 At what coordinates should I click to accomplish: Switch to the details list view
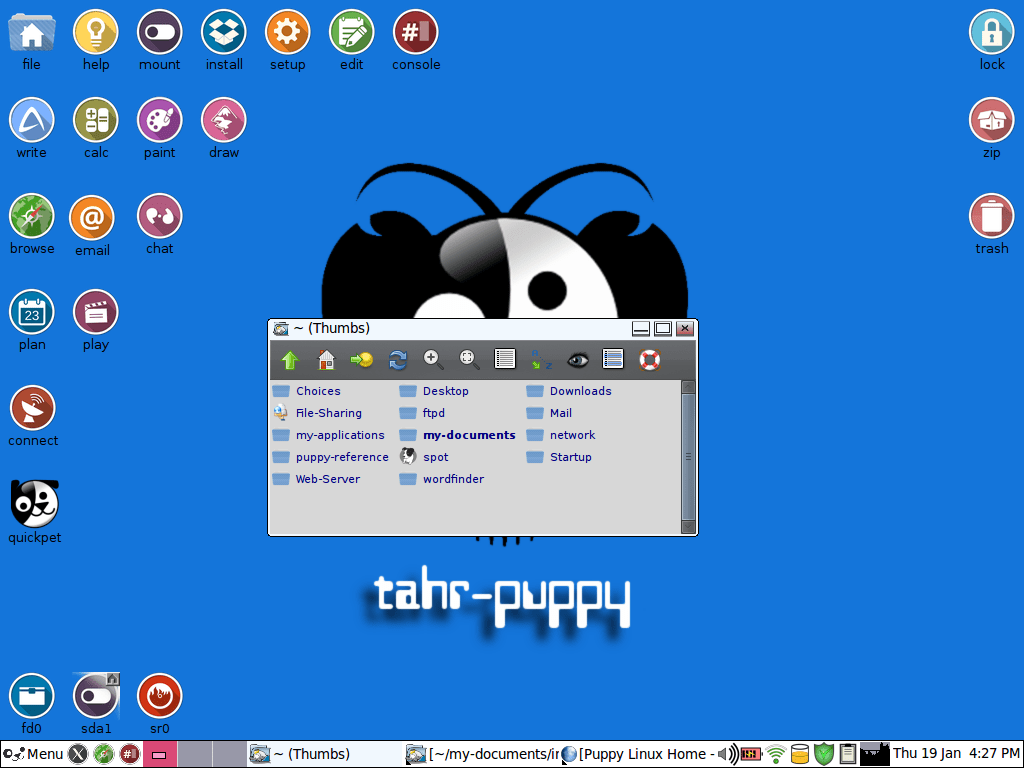pos(505,359)
